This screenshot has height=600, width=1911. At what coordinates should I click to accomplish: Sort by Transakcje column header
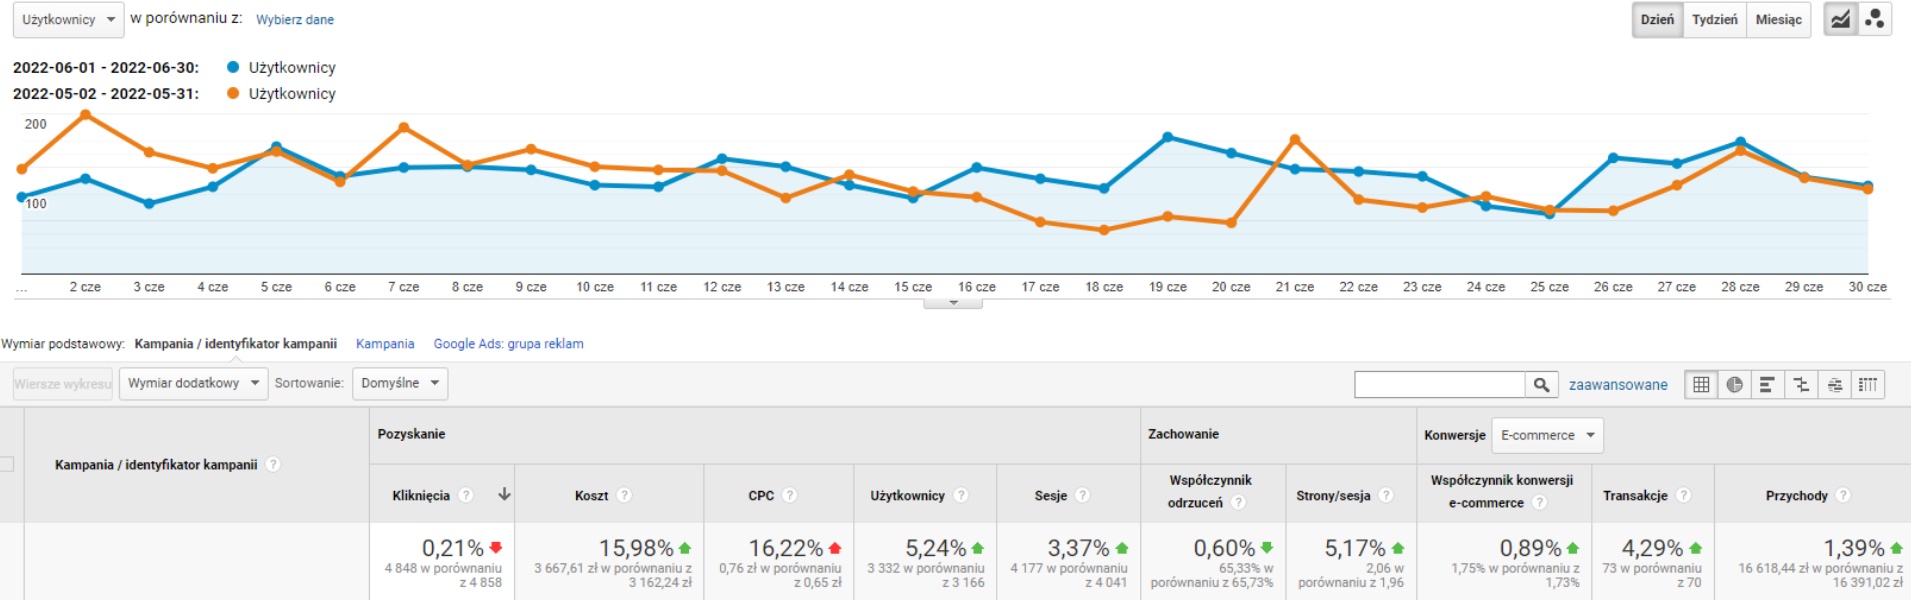point(1635,495)
